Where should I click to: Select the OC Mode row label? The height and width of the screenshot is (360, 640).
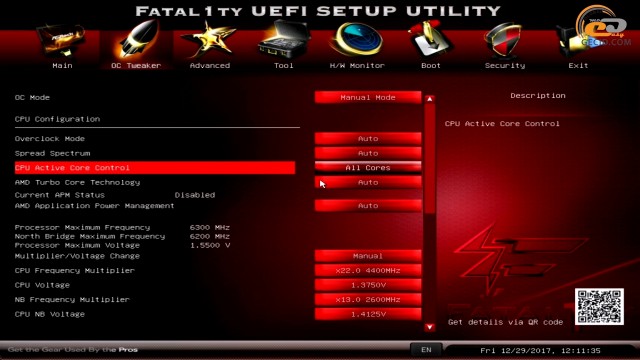point(32,97)
